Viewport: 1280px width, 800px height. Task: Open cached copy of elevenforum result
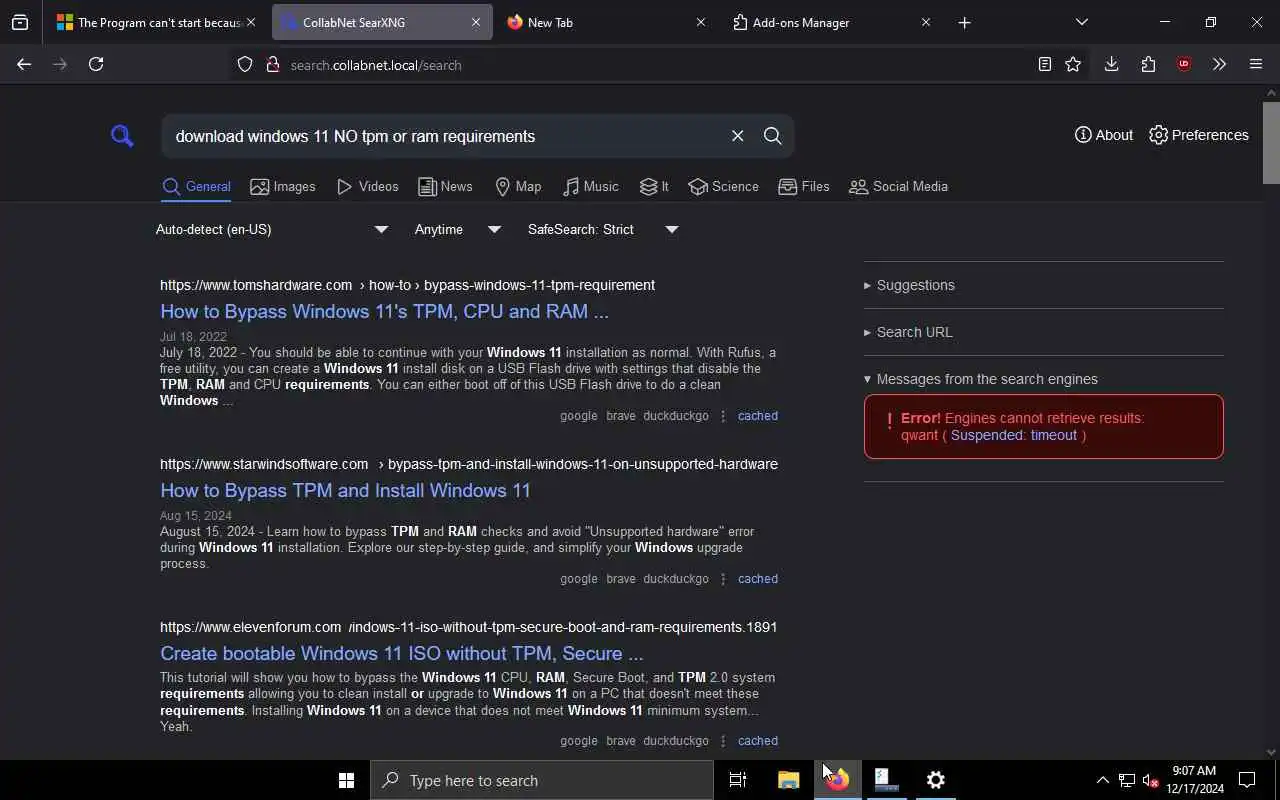(757, 741)
